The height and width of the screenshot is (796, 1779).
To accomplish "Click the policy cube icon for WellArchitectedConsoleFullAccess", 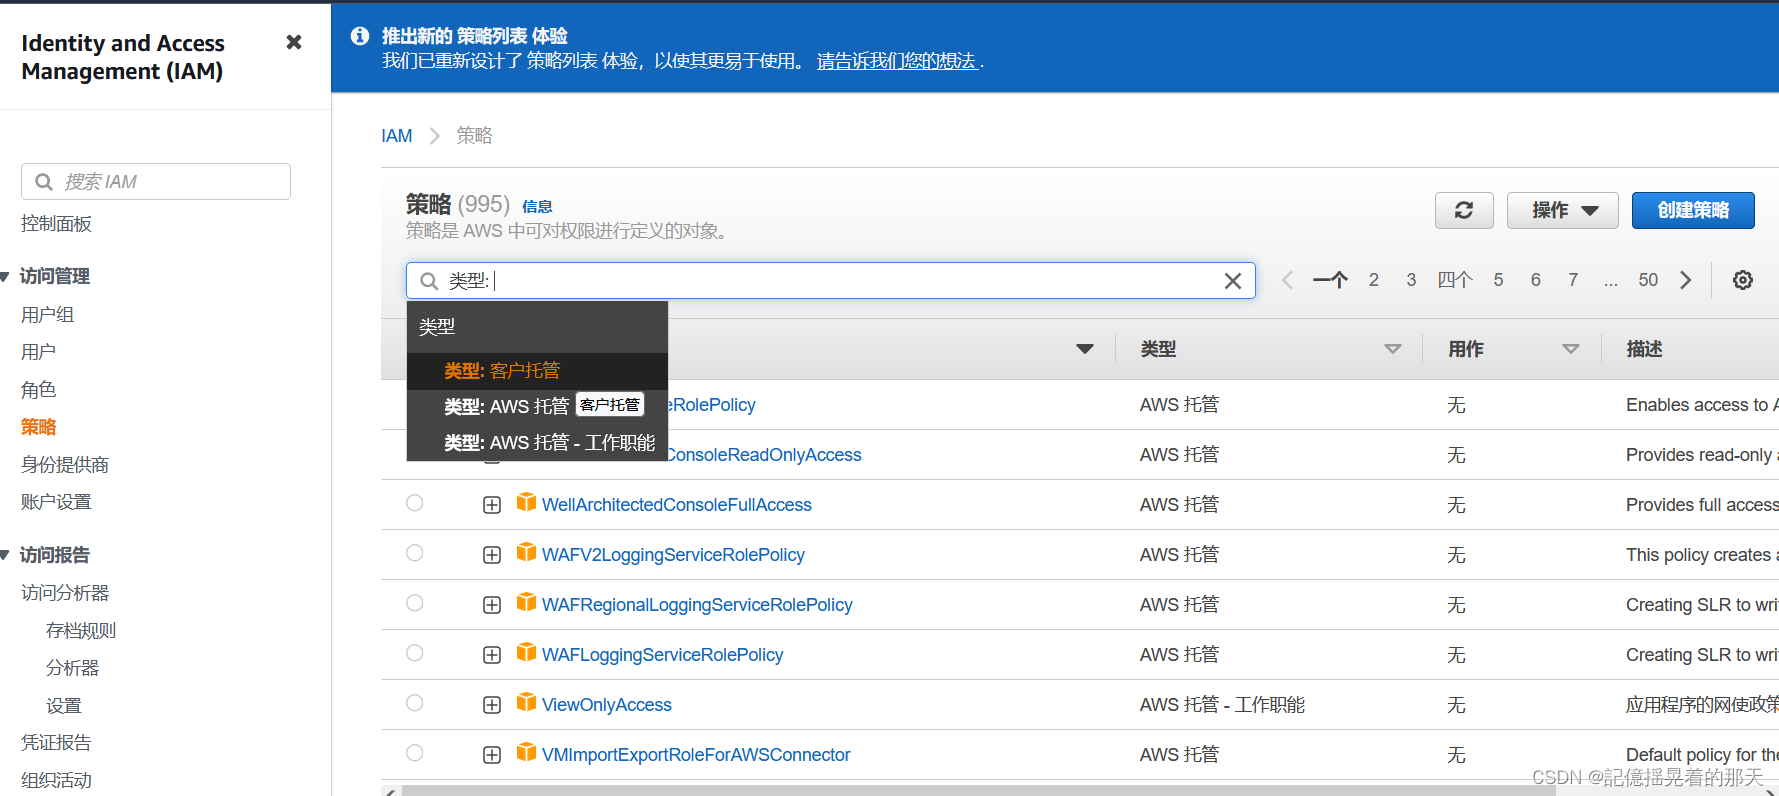I will tap(526, 502).
